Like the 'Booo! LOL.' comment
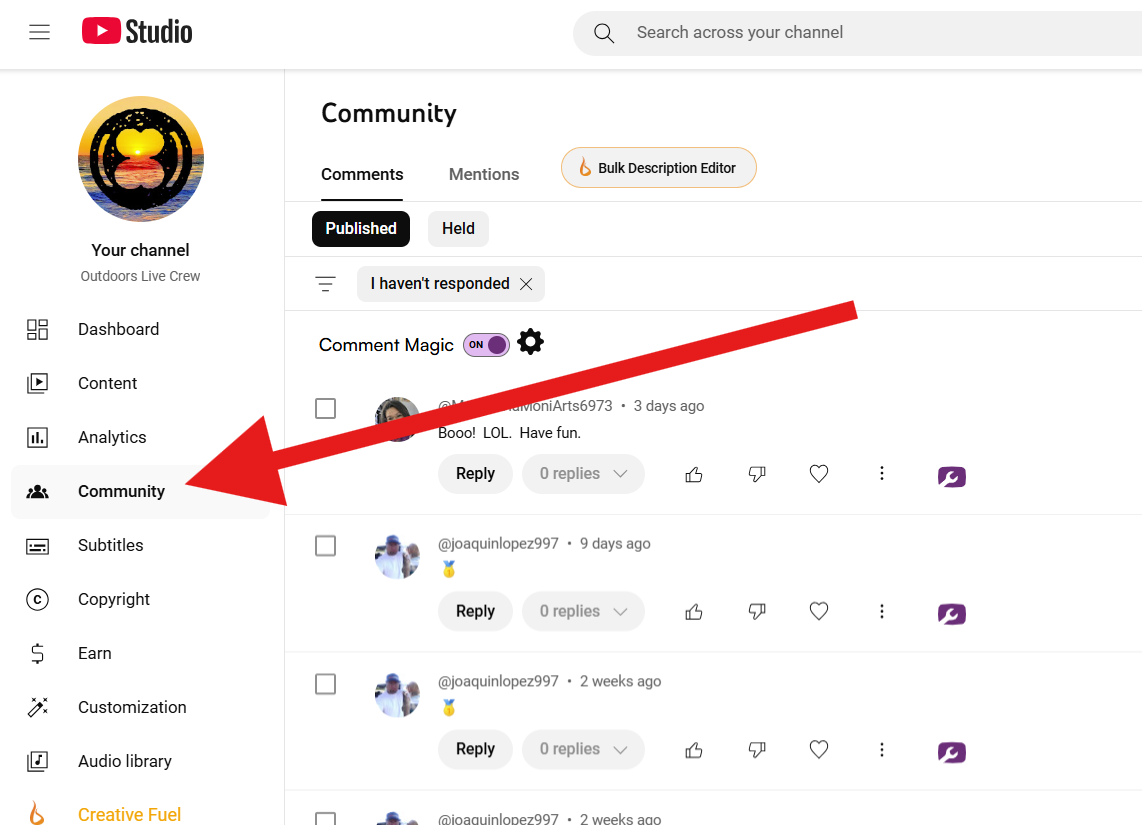Viewport: 1142px width, 825px height. (x=694, y=475)
